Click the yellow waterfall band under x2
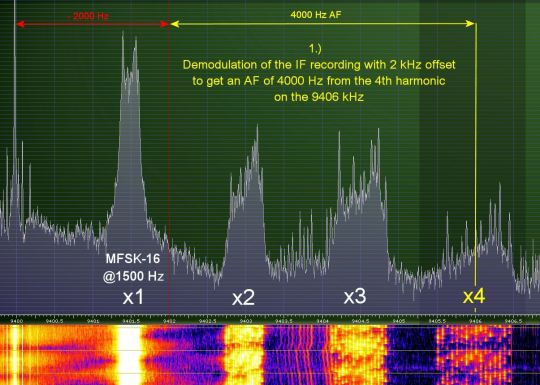 244,355
